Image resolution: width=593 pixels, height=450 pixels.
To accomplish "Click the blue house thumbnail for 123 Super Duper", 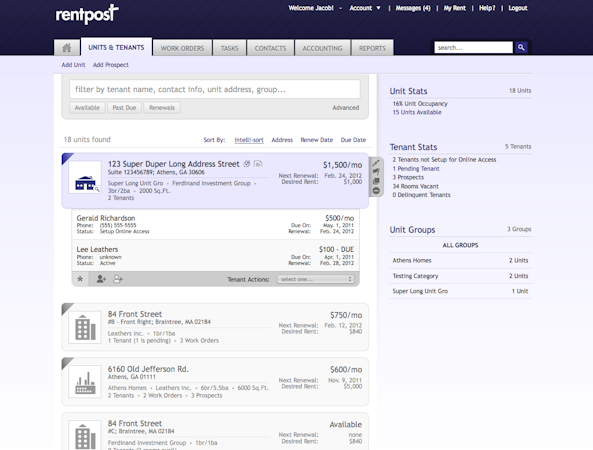I will pos(85,178).
